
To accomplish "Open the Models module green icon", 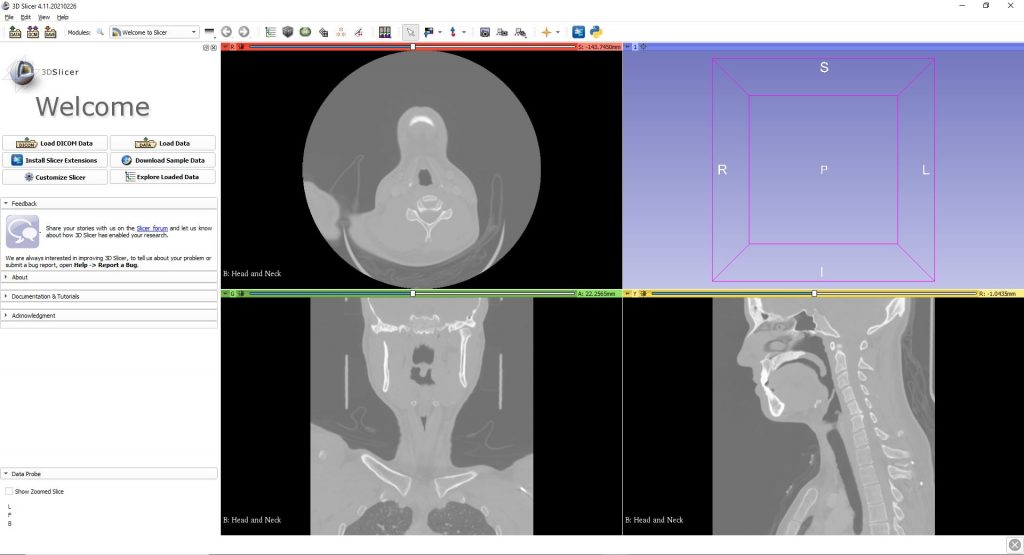I will click(305, 32).
